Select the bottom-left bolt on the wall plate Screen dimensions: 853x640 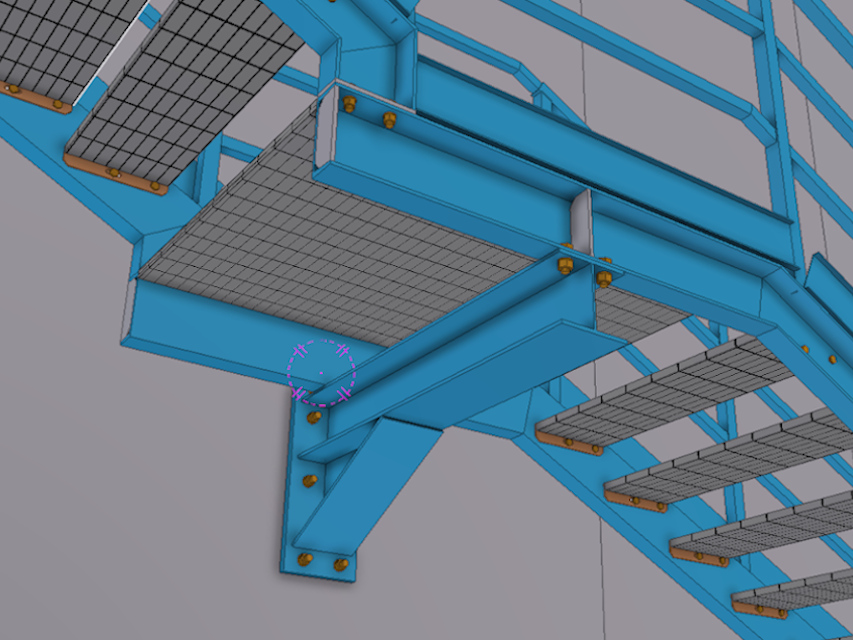(x=305, y=559)
